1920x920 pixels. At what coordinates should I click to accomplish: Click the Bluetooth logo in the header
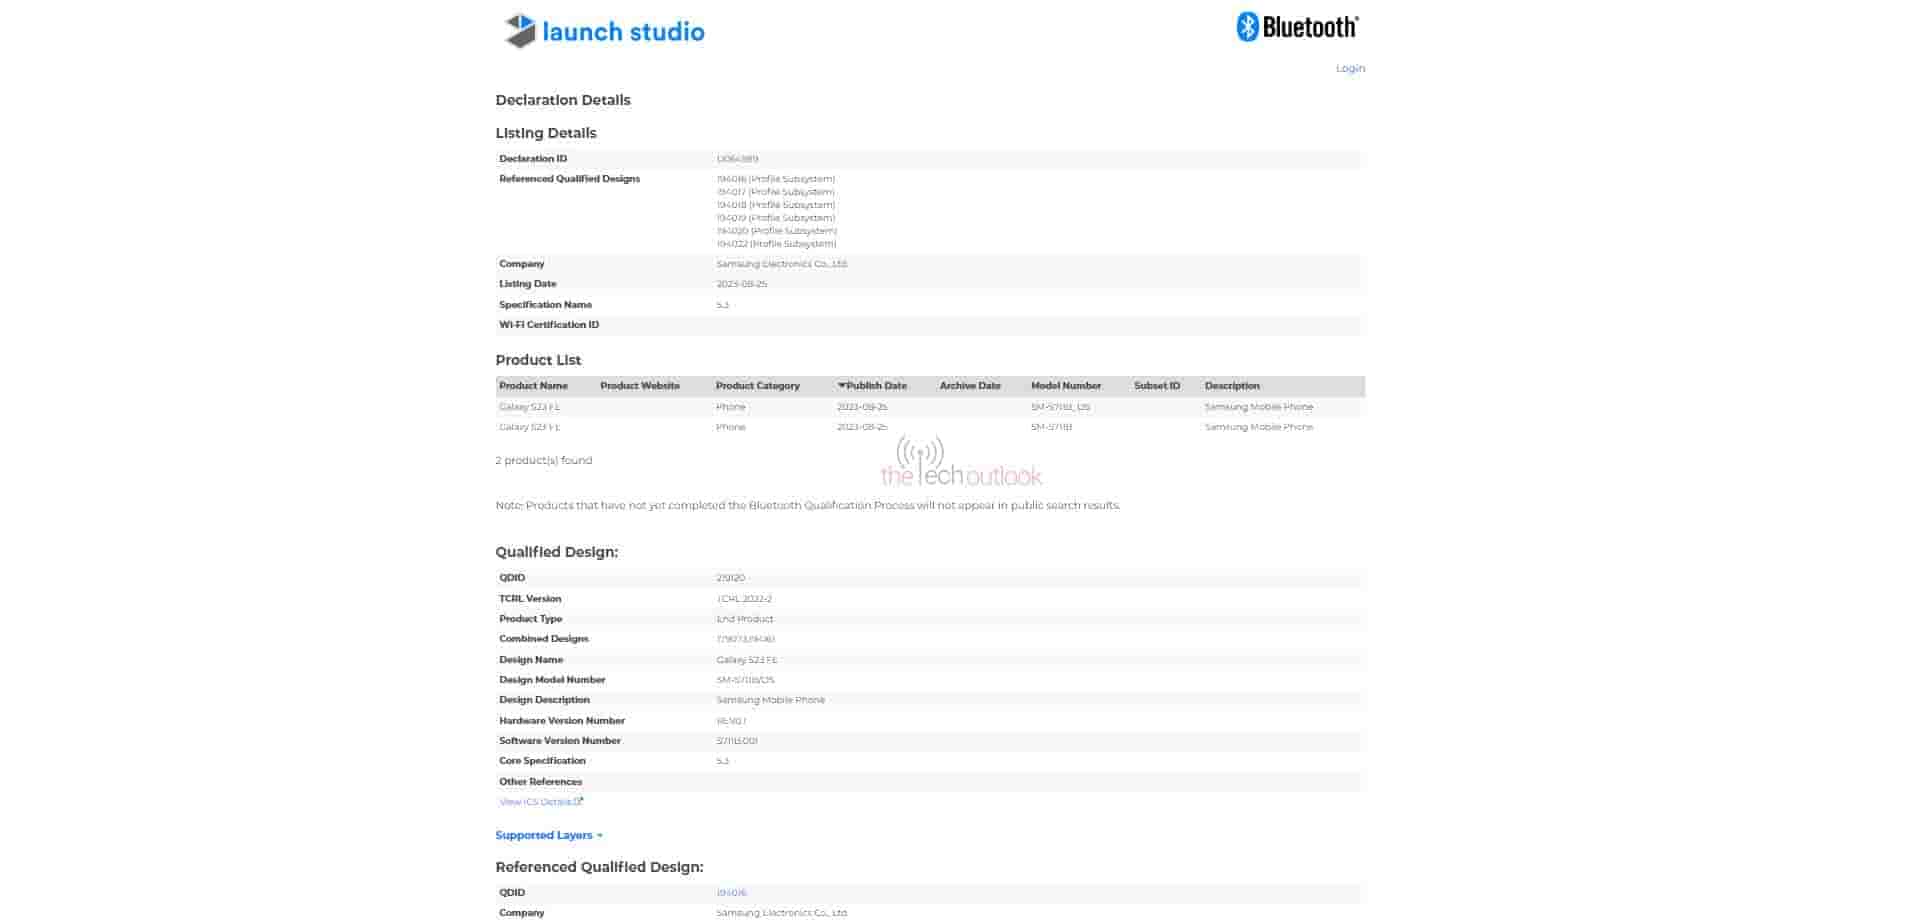point(1247,27)
